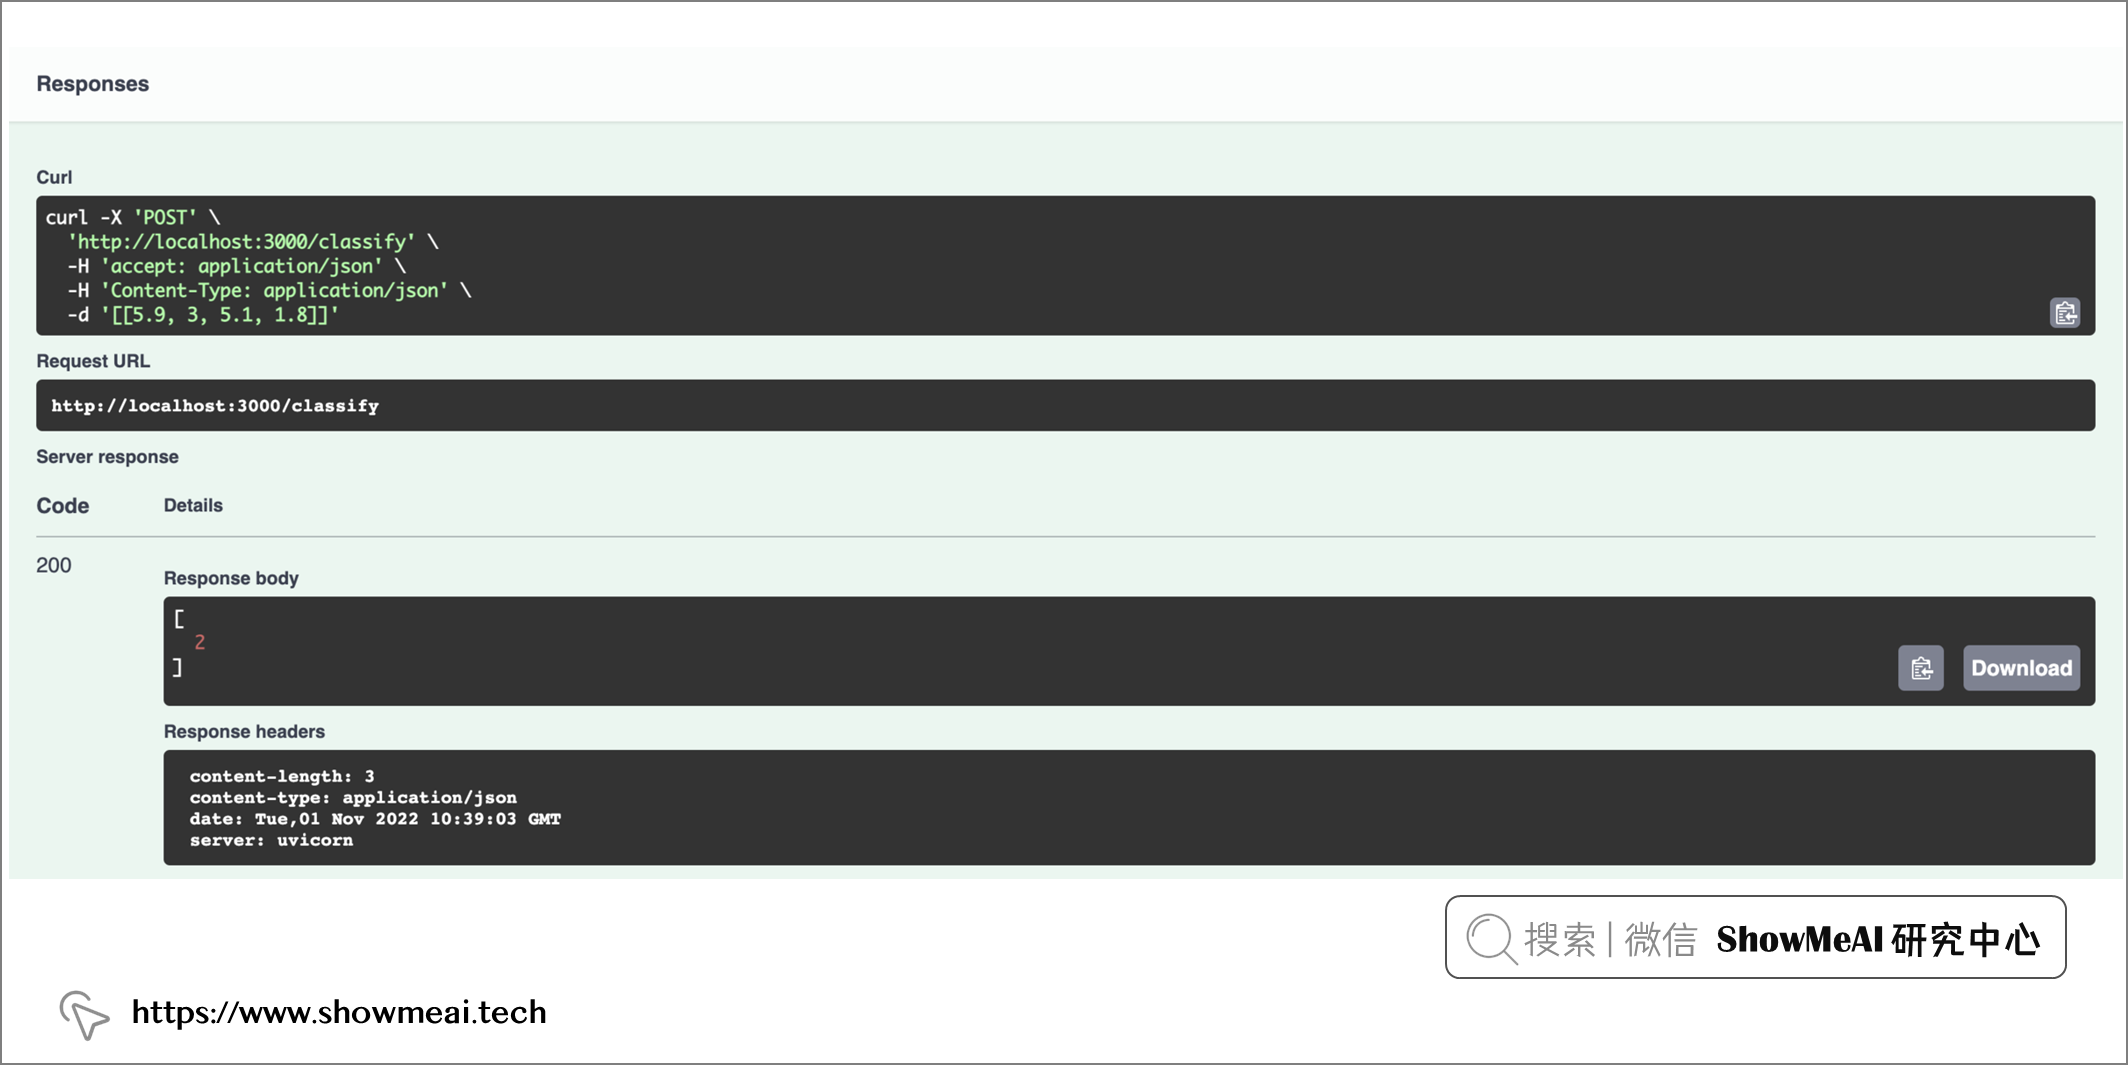2128x1065 pixels.
Task: Click the cursor arrow icon beside showmeai.tech
Action: coord(84,1014)
